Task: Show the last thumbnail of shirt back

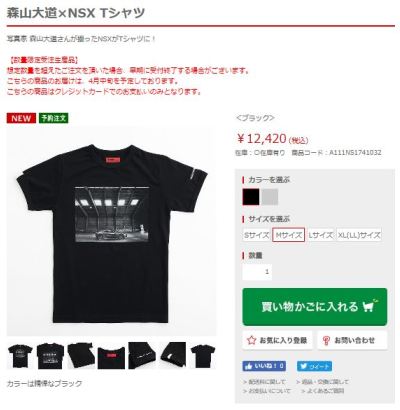Action: coord(203,356)
